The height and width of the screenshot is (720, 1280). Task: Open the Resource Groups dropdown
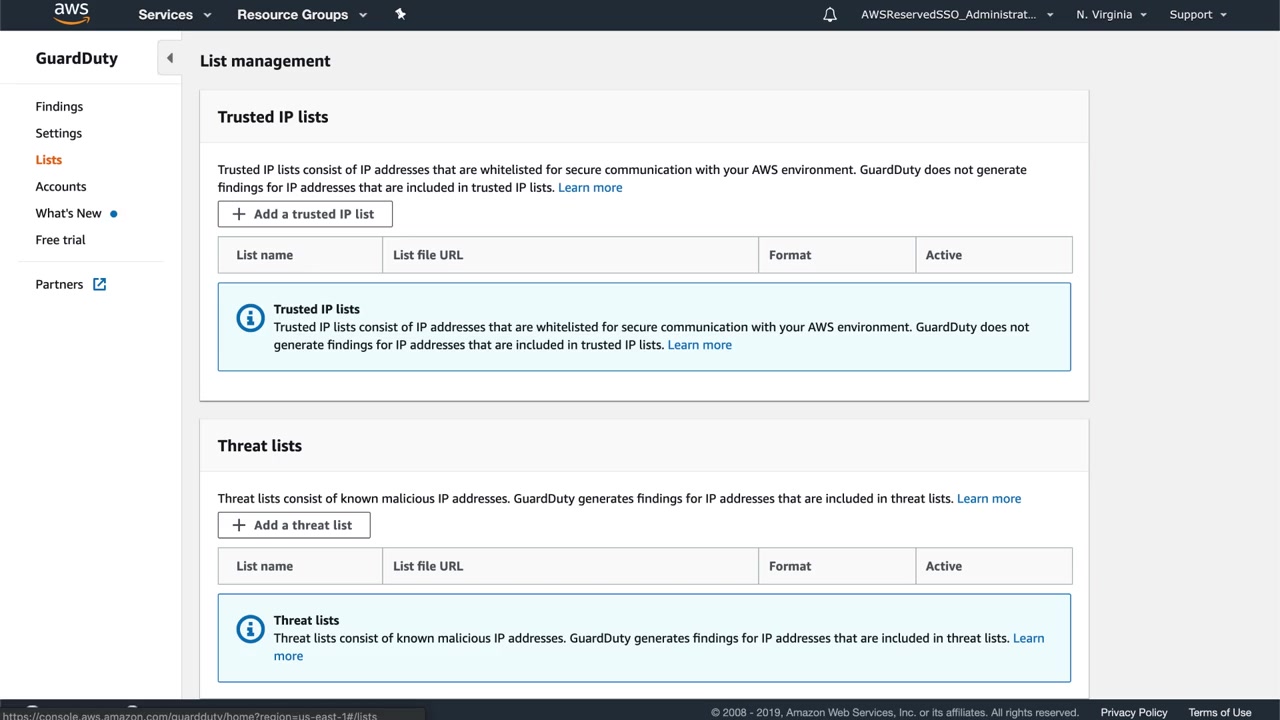point(302,15)
